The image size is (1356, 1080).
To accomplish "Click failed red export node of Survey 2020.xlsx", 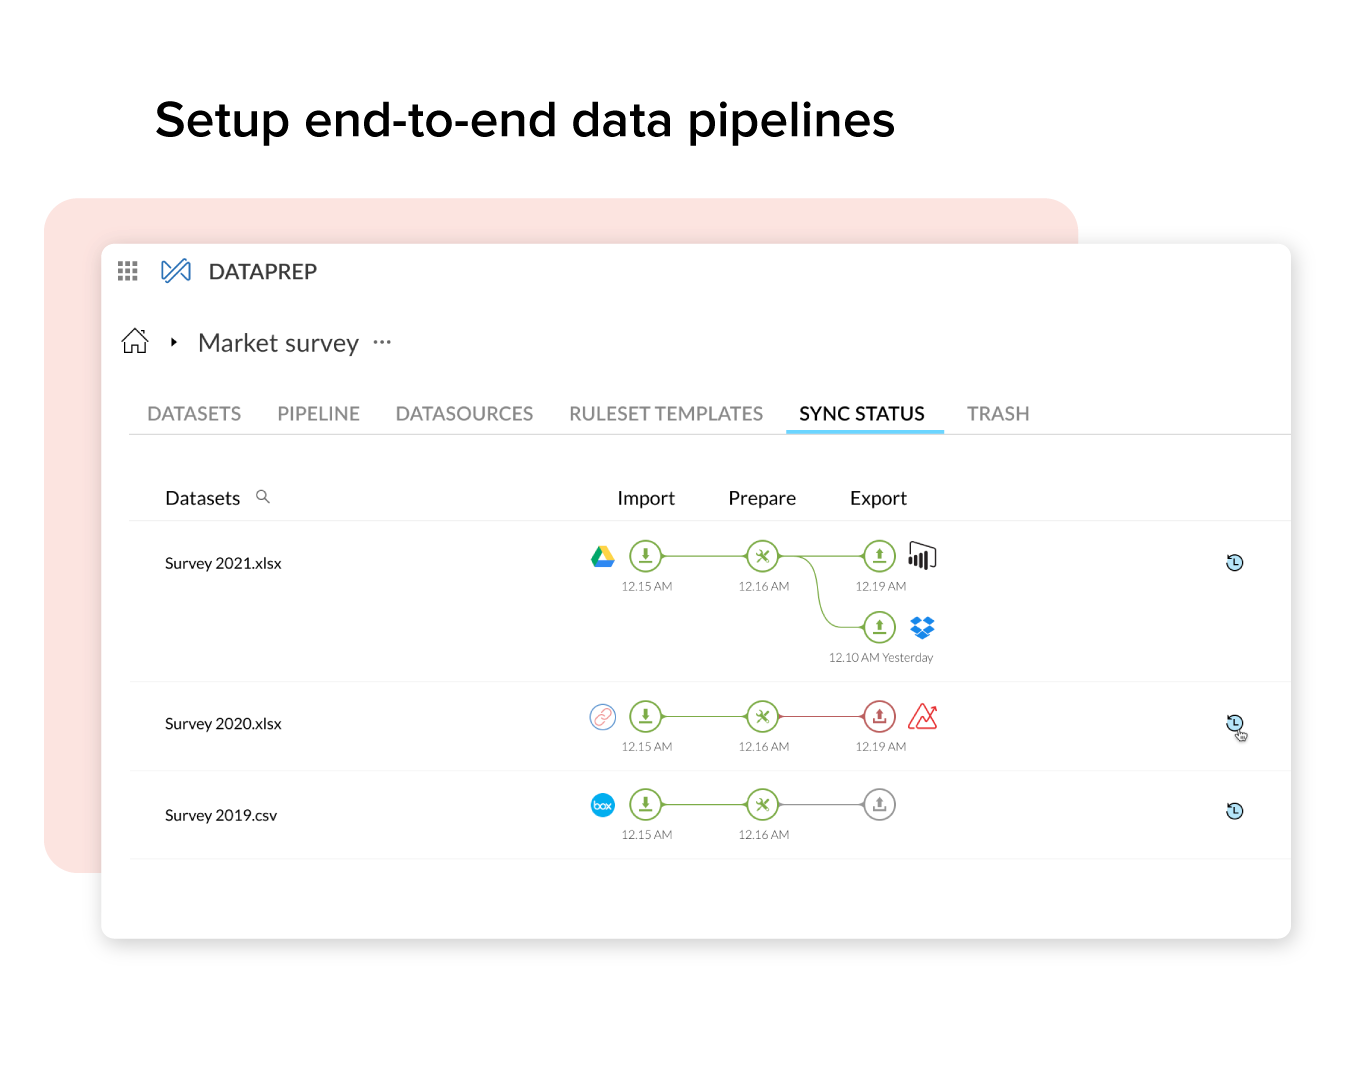I will tap(879, 716).
